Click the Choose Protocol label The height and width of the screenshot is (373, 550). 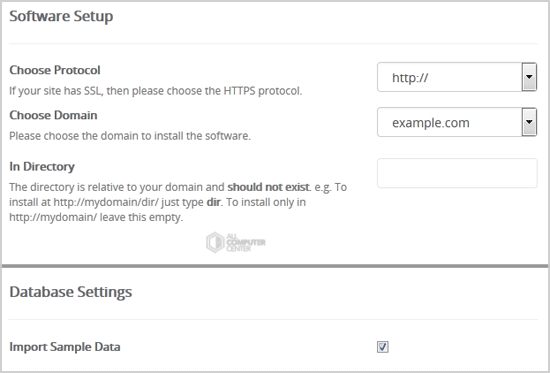coord(55,70)
